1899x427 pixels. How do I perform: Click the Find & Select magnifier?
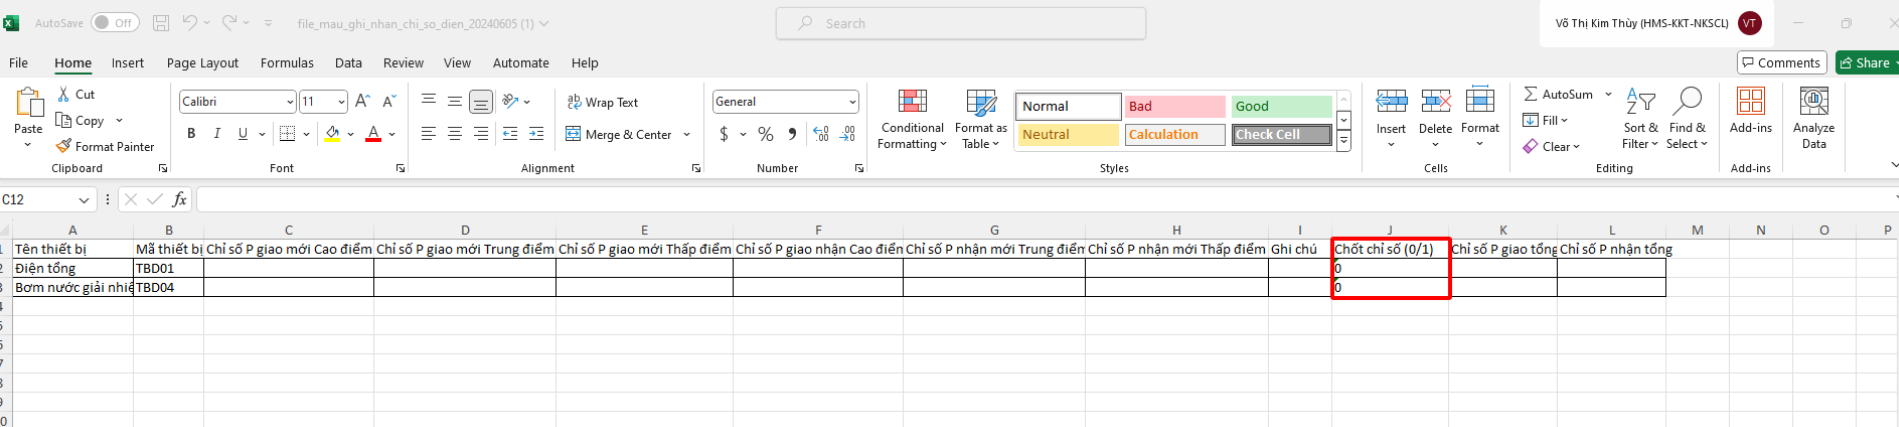(x=1687, y=102)
